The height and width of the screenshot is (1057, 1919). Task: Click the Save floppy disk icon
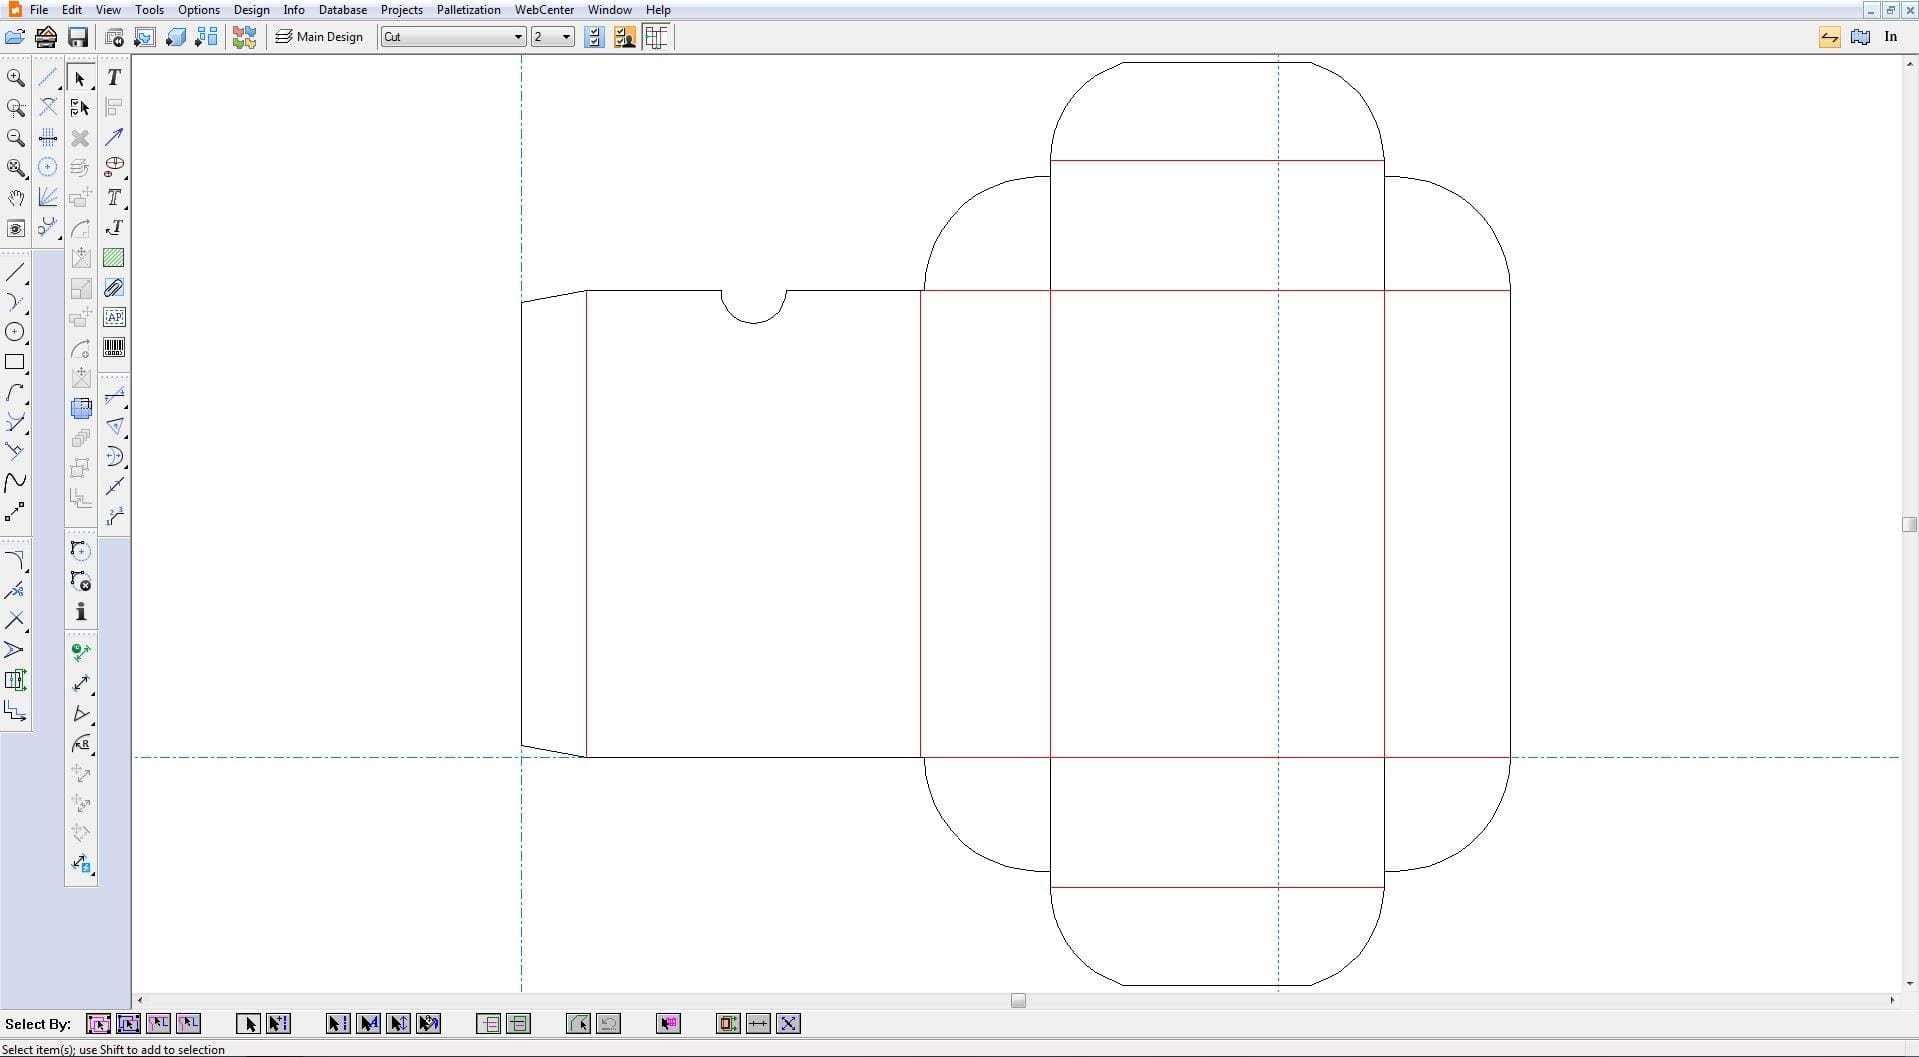(x=78, y=37)
